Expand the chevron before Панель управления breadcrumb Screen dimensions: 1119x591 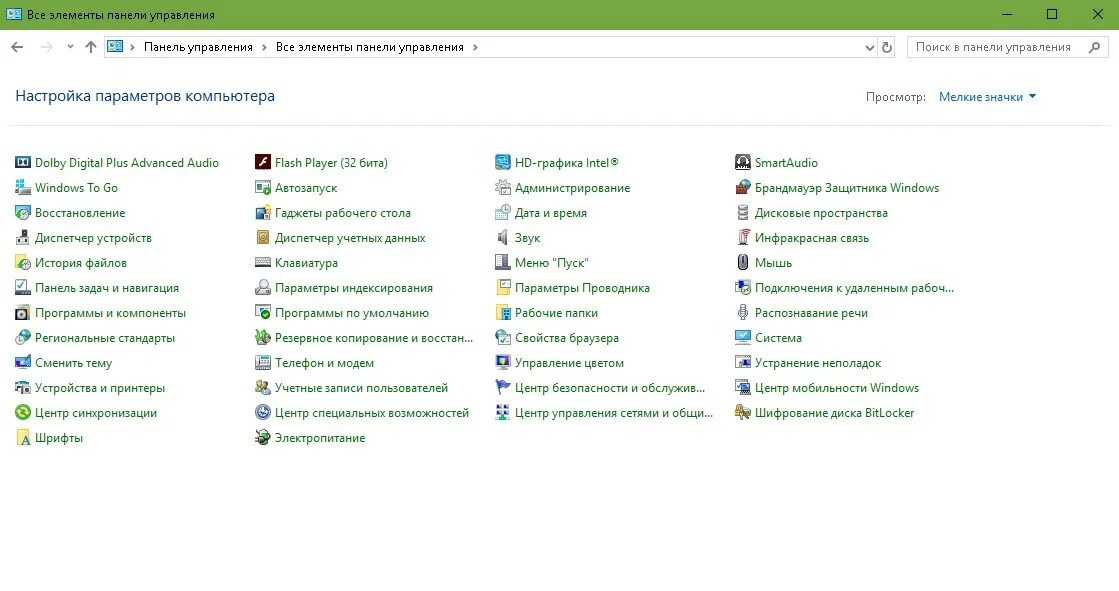pos(132,47)
